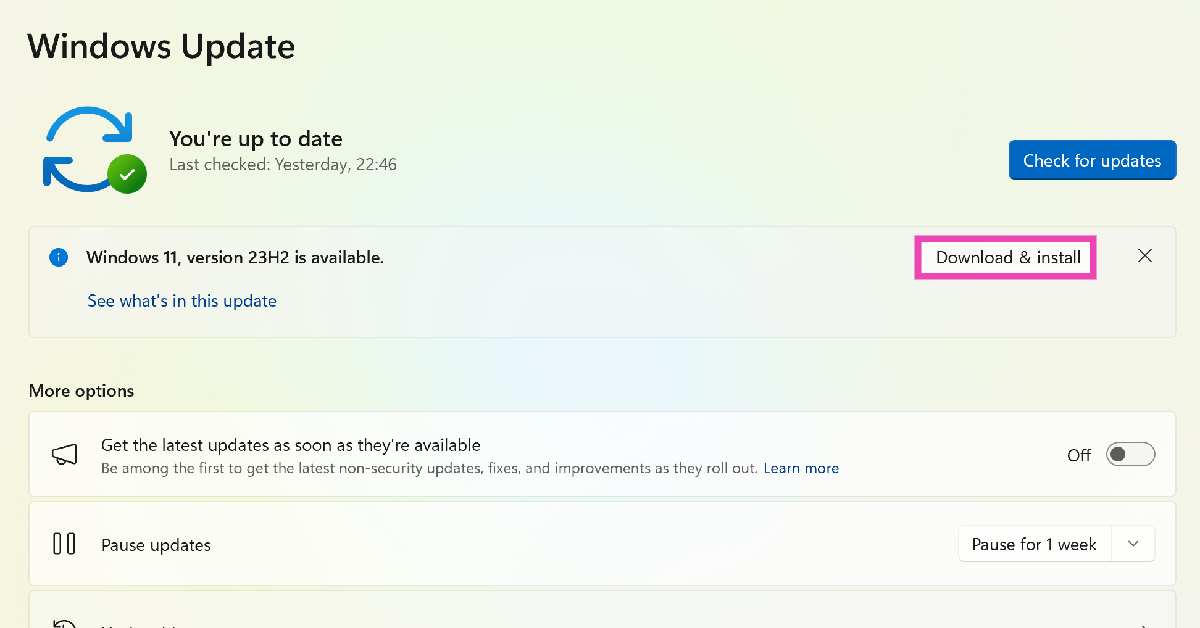Screen dimensions: 1200x628
Task: Open See what's in this update
Action: [182, 301]
